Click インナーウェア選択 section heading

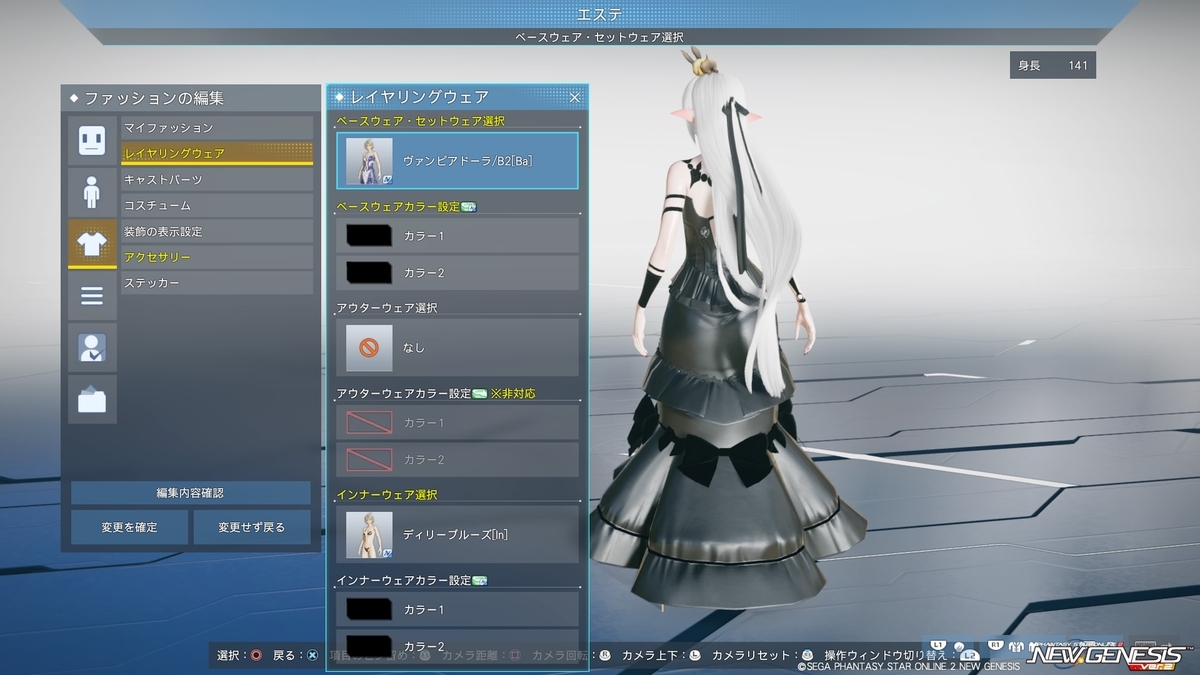point(387,494)
